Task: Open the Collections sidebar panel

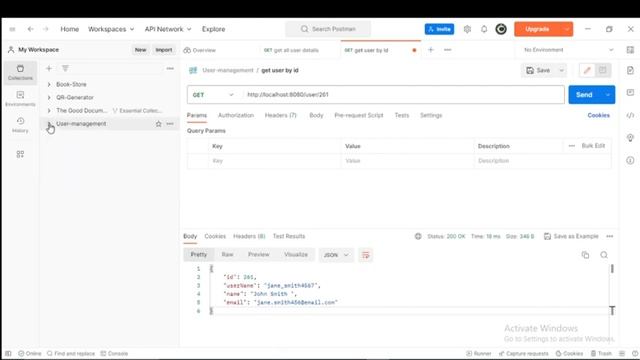Action: coord(20,72)
